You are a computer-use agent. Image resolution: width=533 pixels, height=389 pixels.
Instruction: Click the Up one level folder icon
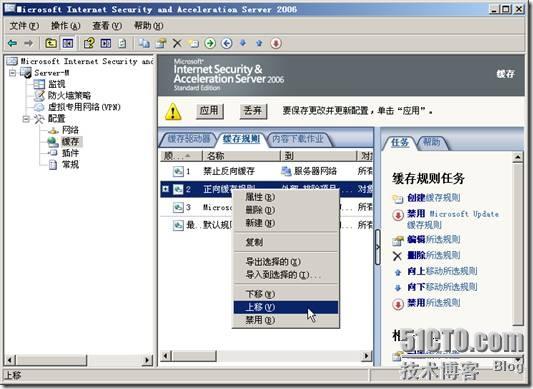coord(51,43)
